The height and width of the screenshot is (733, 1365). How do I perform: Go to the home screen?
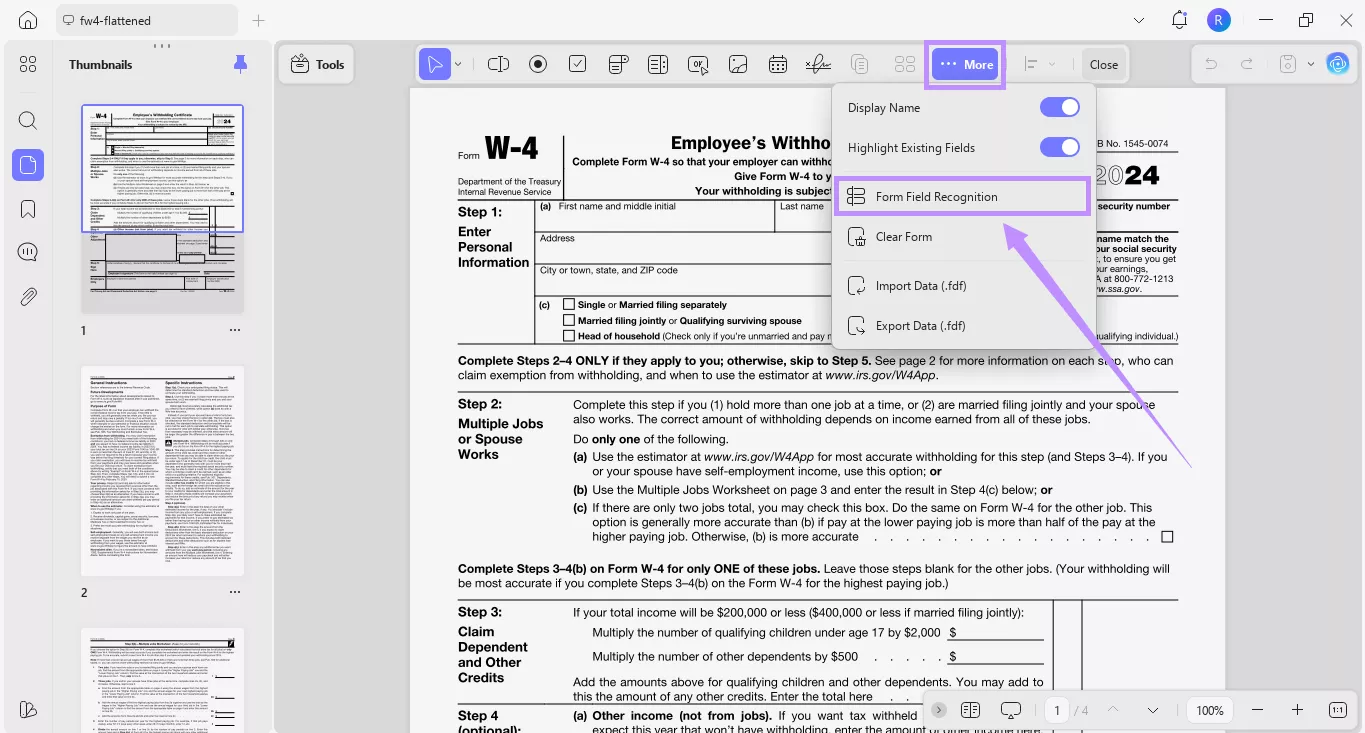[x=28, y=20]
